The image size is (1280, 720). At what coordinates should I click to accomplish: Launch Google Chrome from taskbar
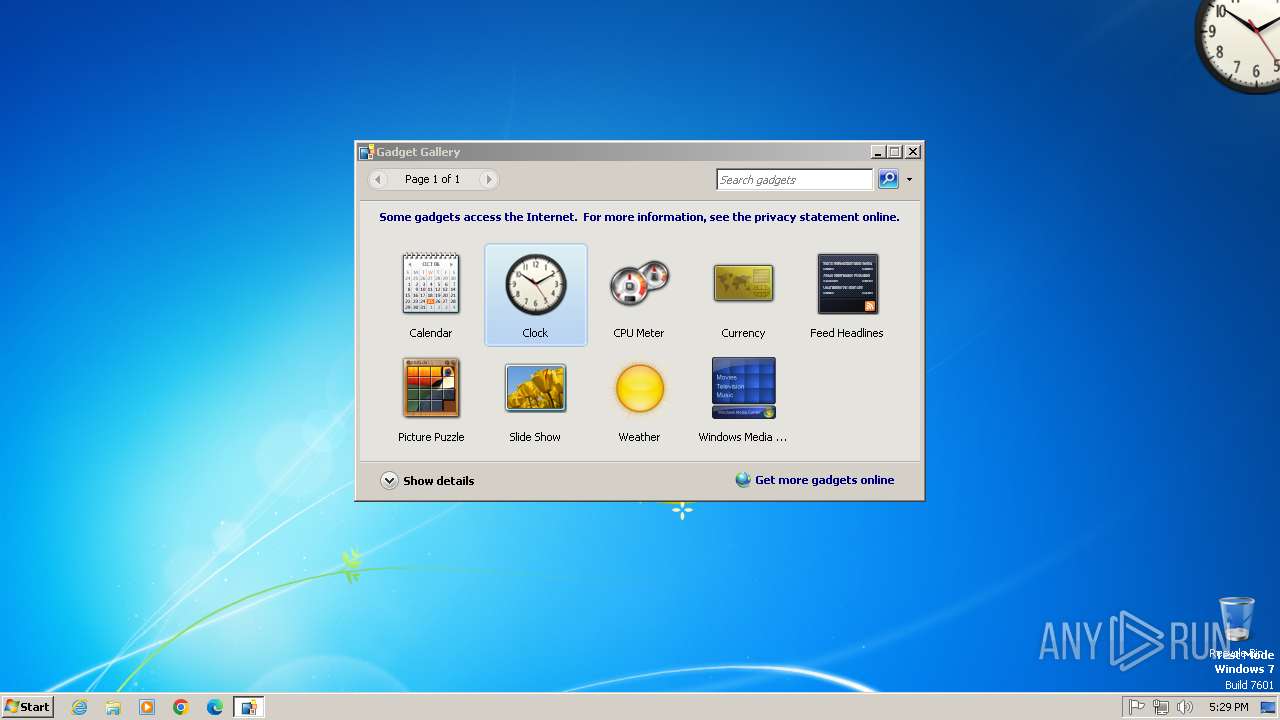tap(181, 707)
